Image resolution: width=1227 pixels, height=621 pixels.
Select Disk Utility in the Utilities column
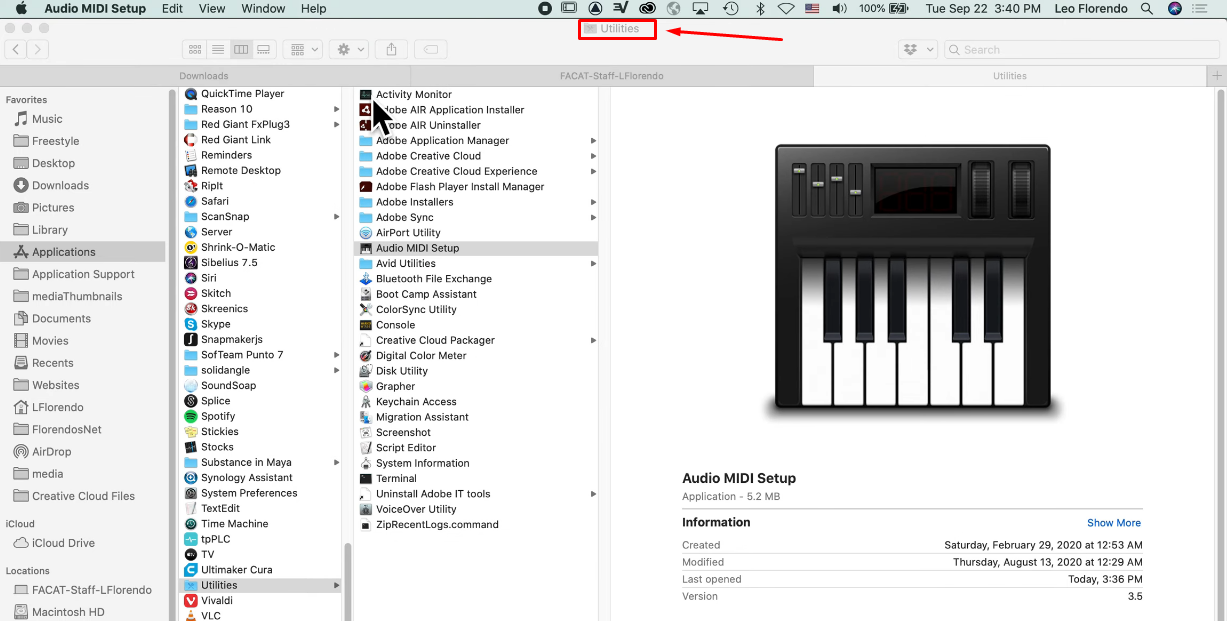coord(401,371)
